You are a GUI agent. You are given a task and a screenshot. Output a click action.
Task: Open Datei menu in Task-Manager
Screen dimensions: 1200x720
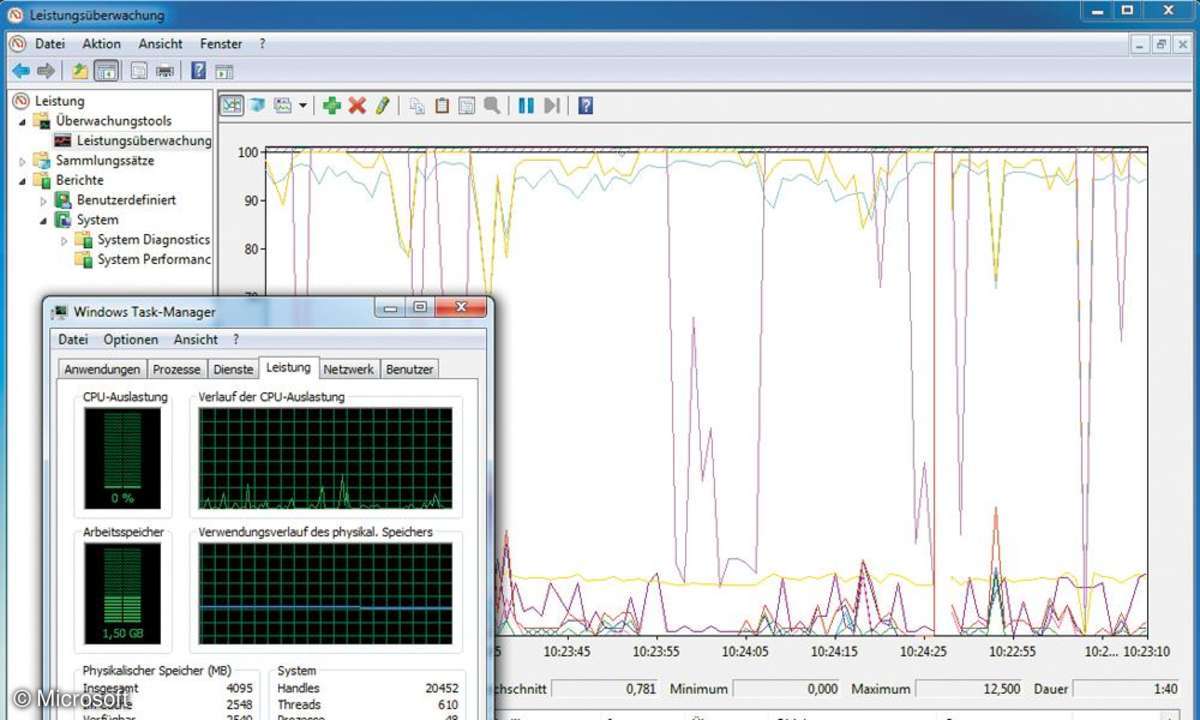[73, 339]
